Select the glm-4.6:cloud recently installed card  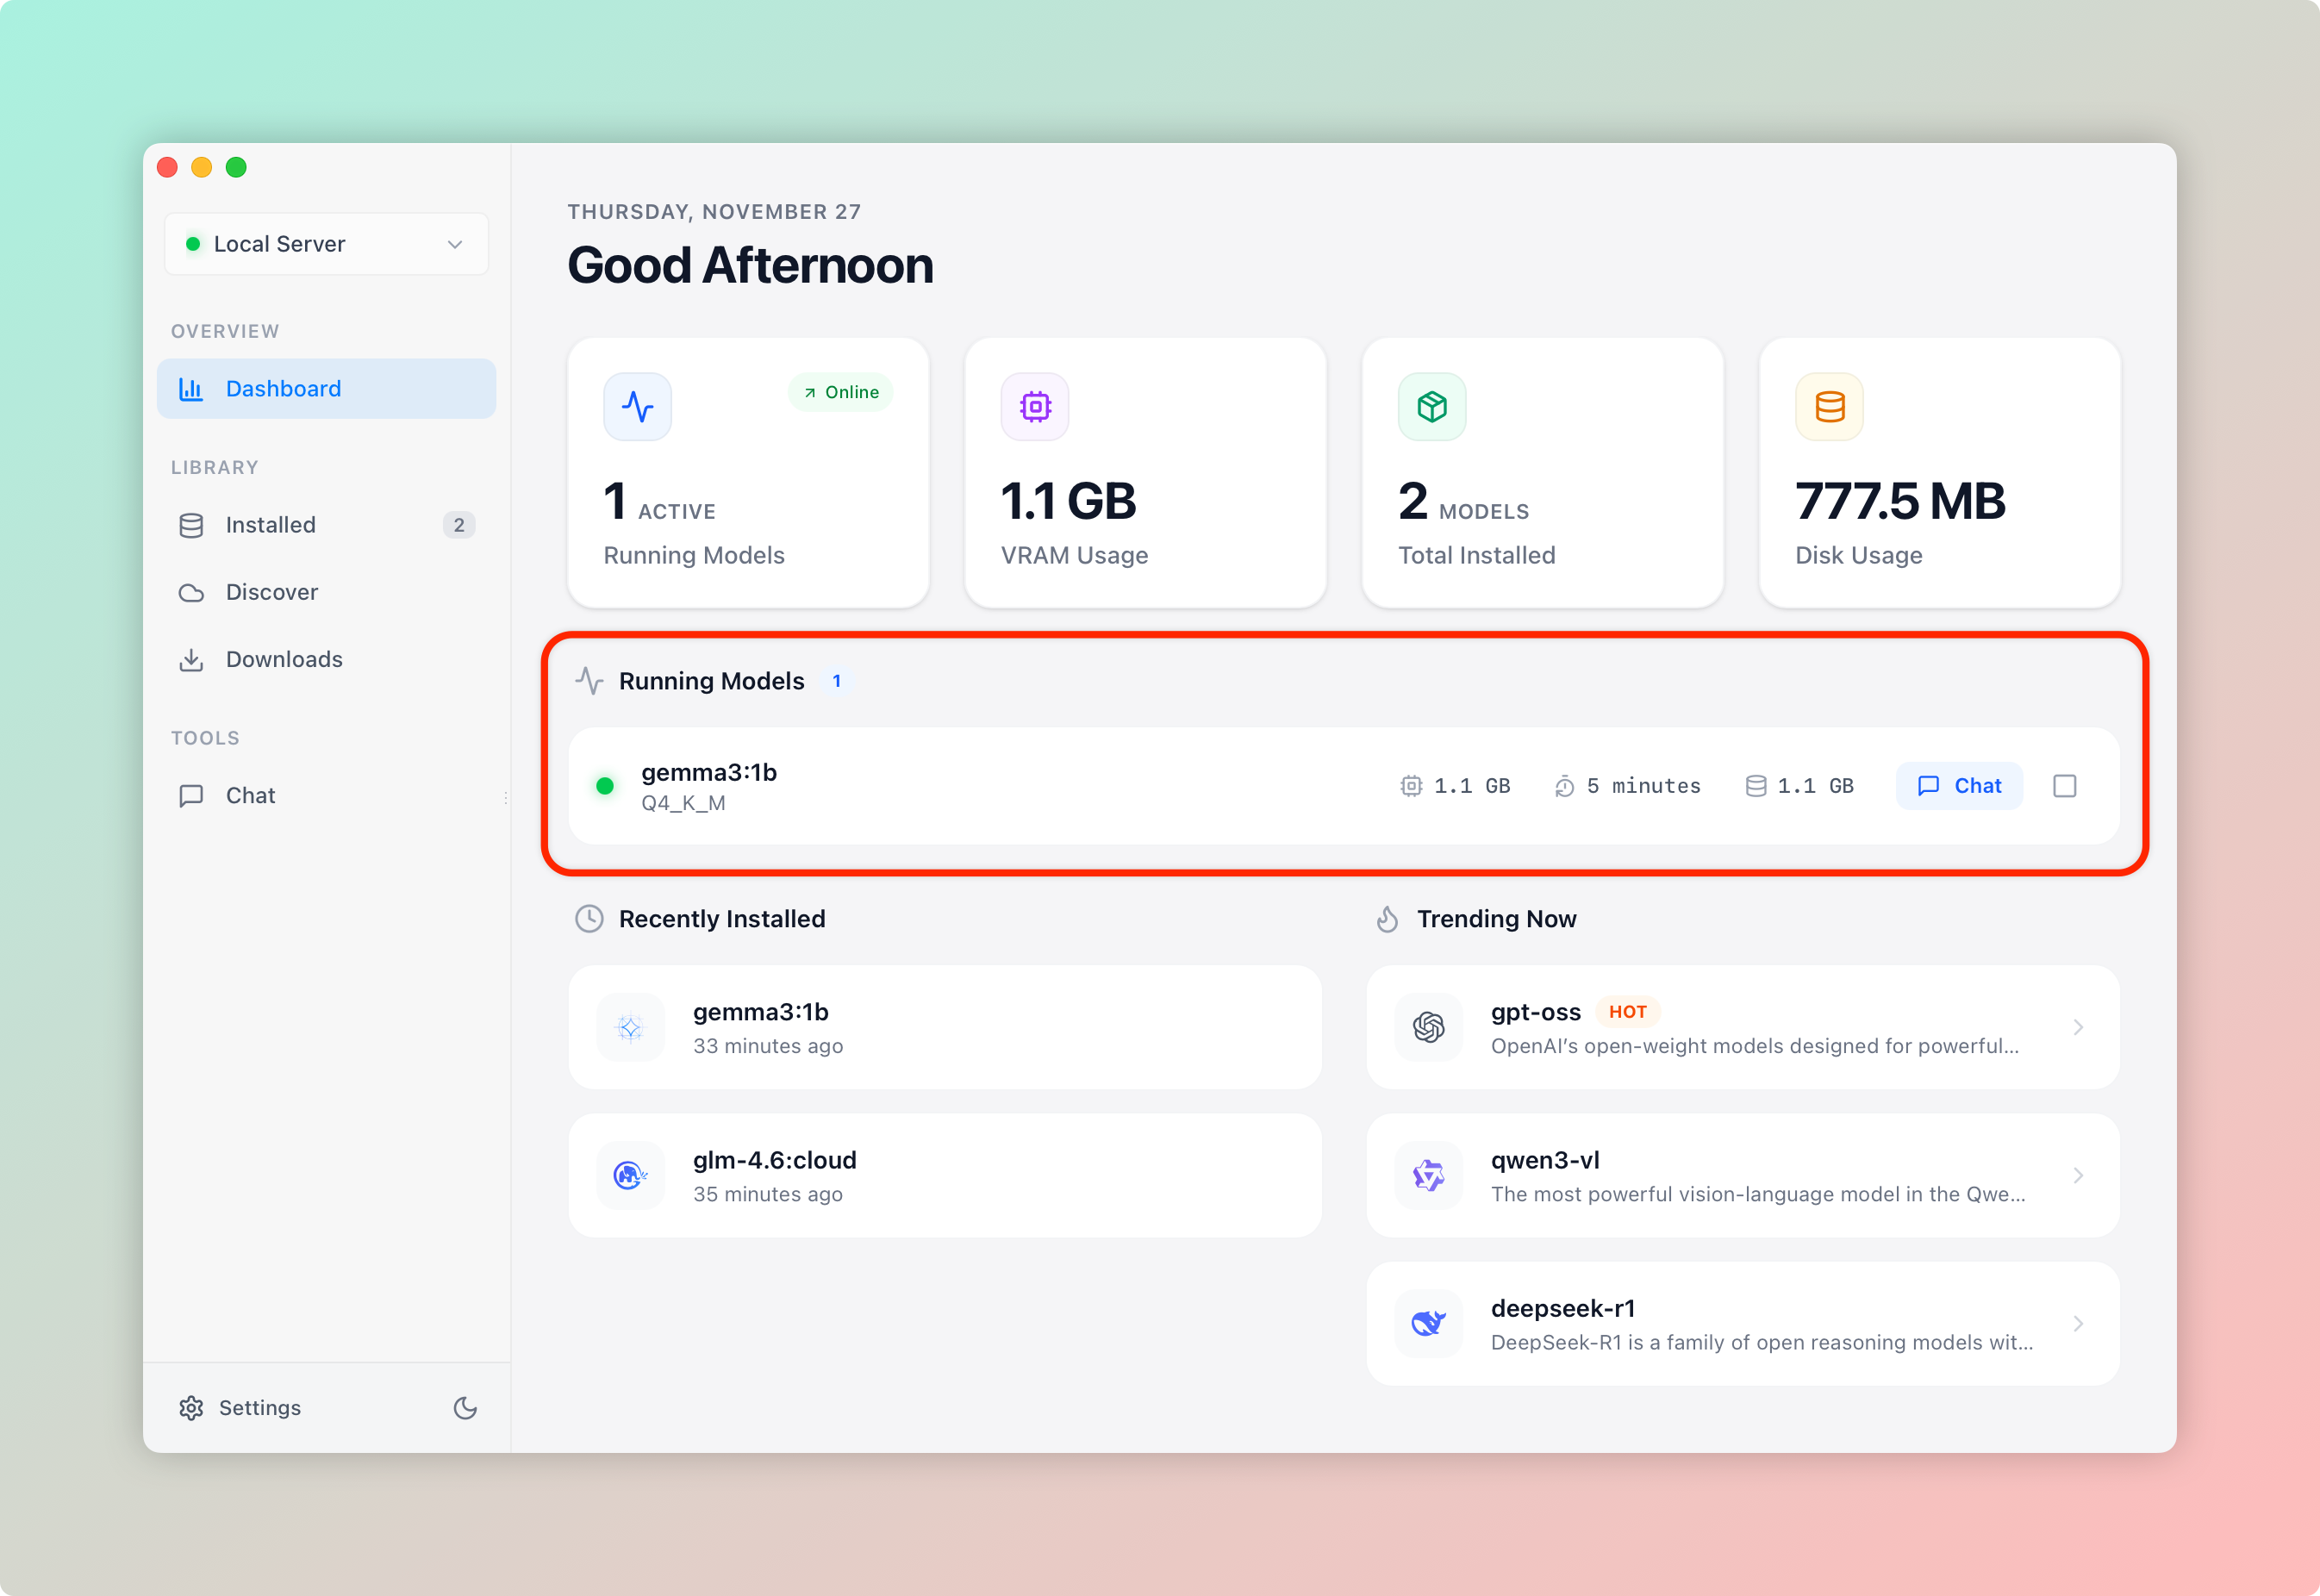pyautogui.click(x=945, y=1175)
